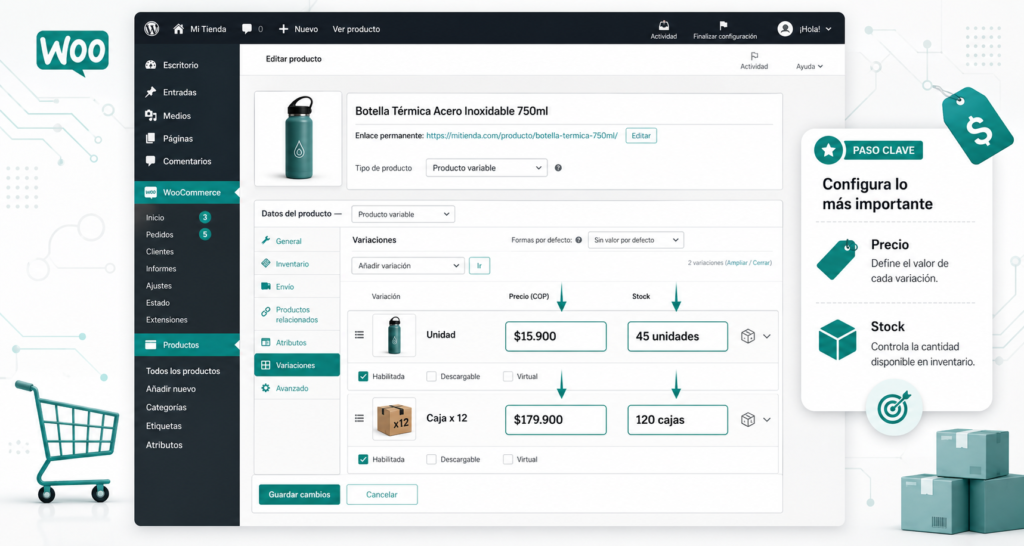Select Productos menu in sidebar
1024x546 pixels.
pos(187,345)
